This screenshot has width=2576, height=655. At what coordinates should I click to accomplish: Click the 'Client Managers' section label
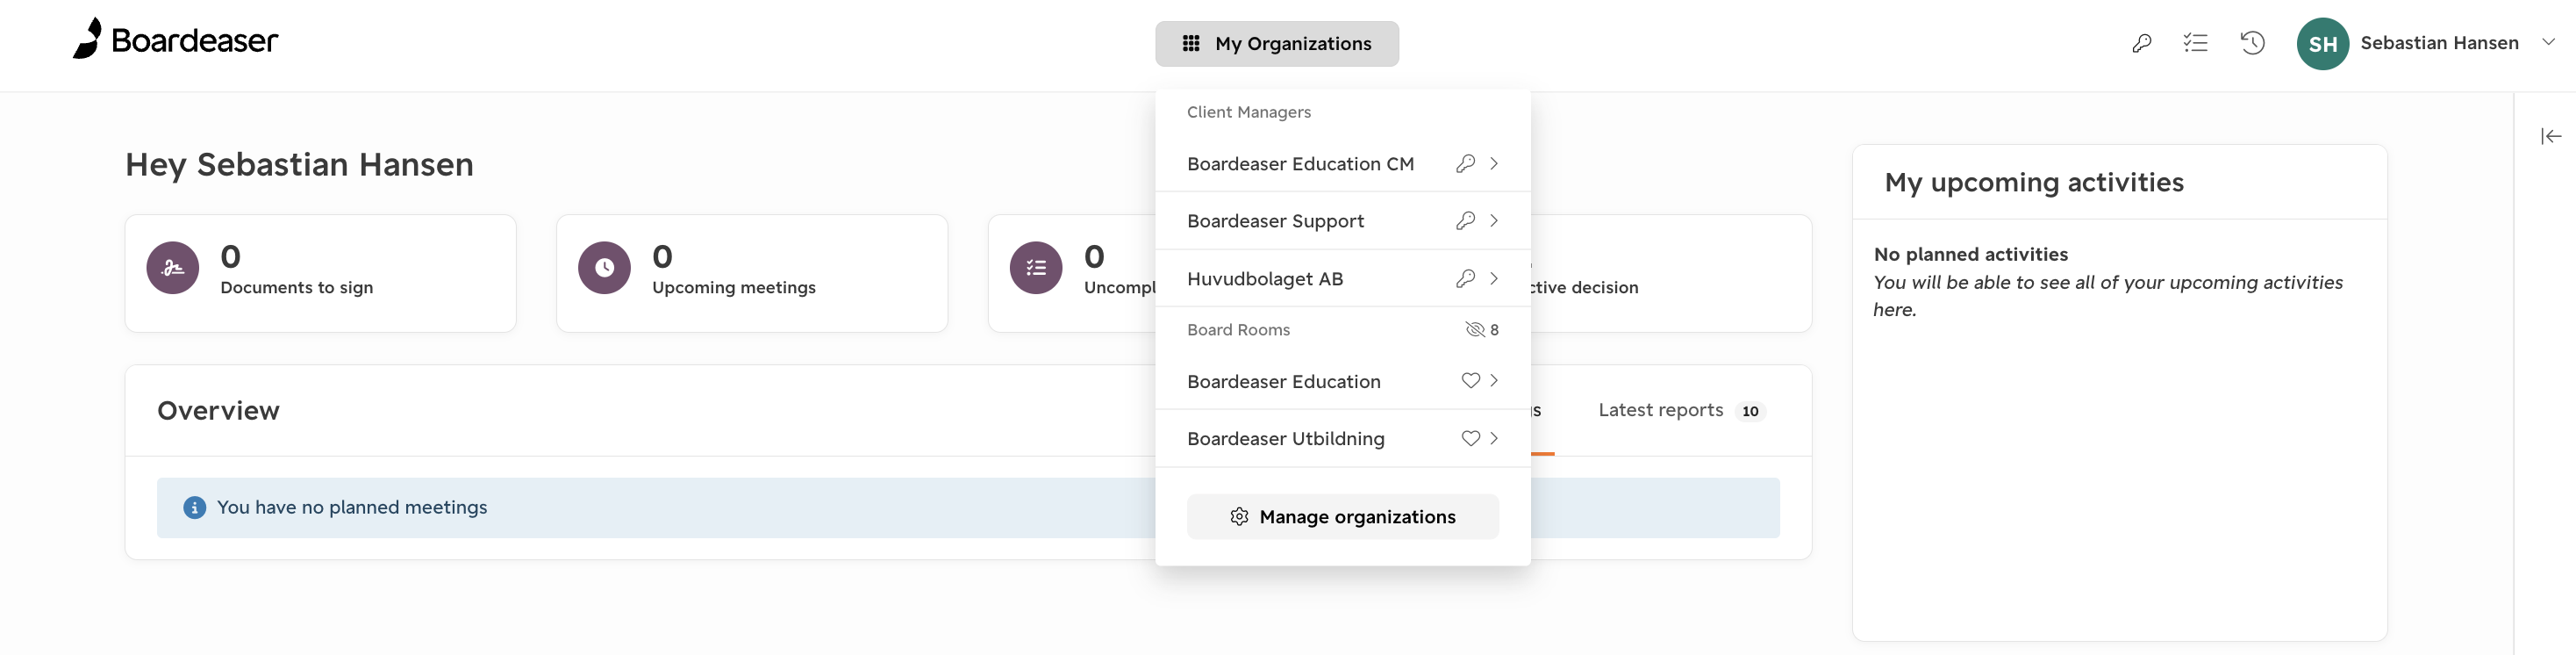pyautogui.click(x=1248, y=112)
